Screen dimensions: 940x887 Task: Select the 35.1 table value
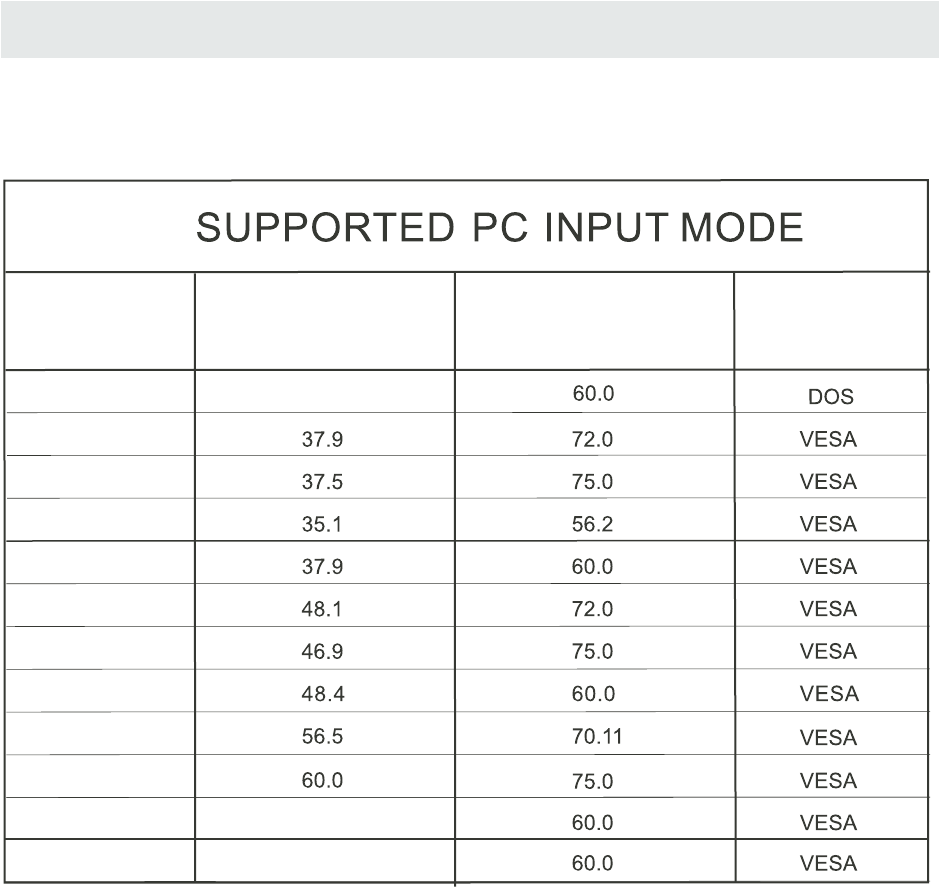point(322,524)
